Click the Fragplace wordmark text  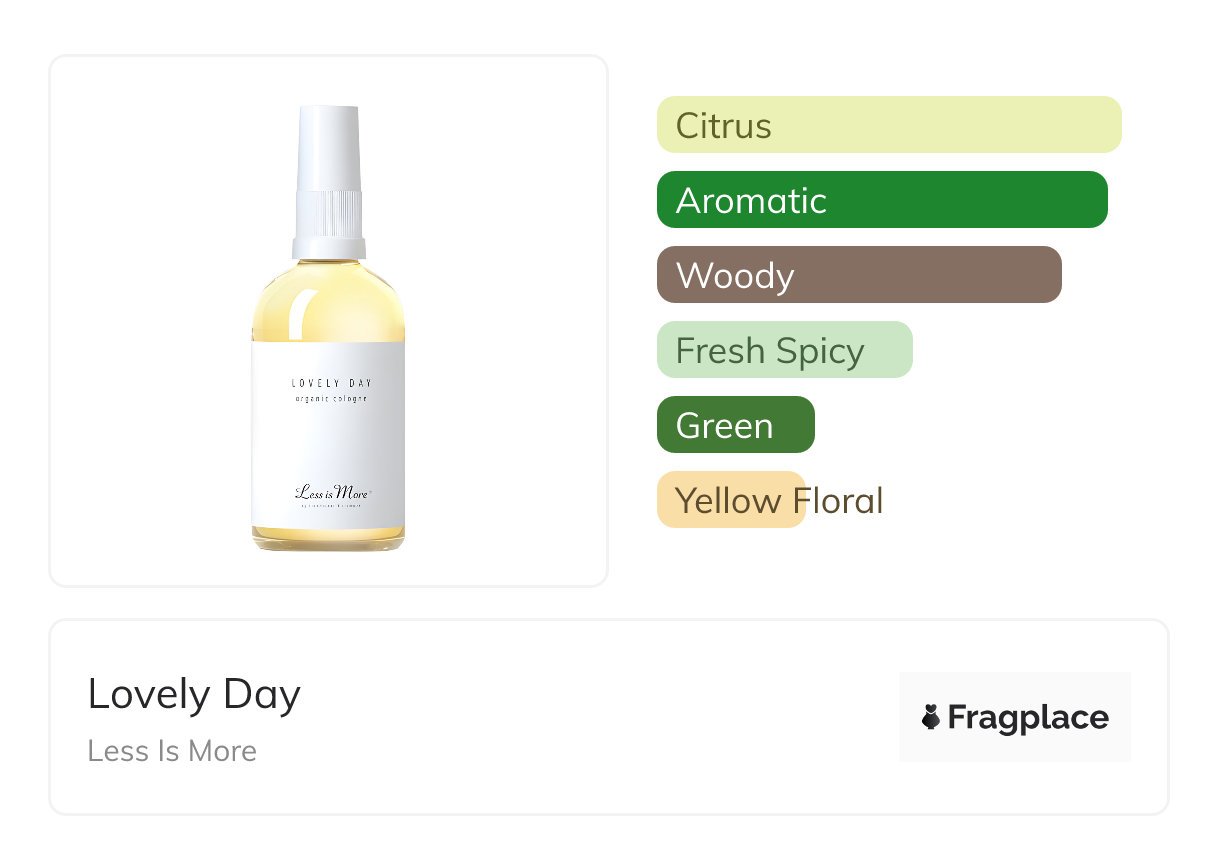pos(1028,717)
